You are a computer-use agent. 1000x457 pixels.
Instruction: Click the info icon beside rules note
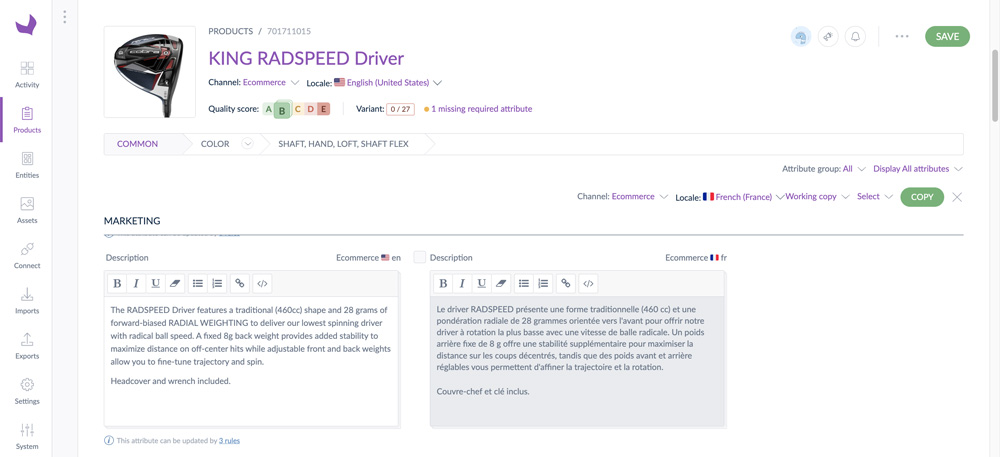click(109, 440)
